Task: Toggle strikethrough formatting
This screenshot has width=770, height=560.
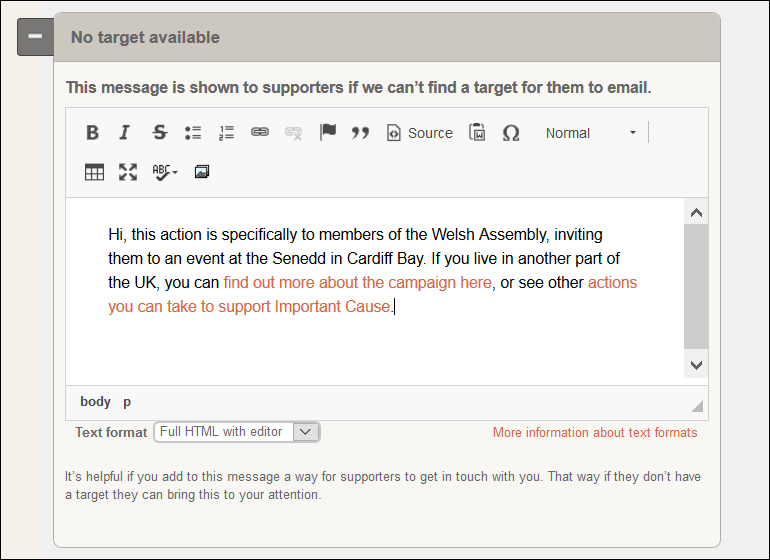Action: [159, 133]
